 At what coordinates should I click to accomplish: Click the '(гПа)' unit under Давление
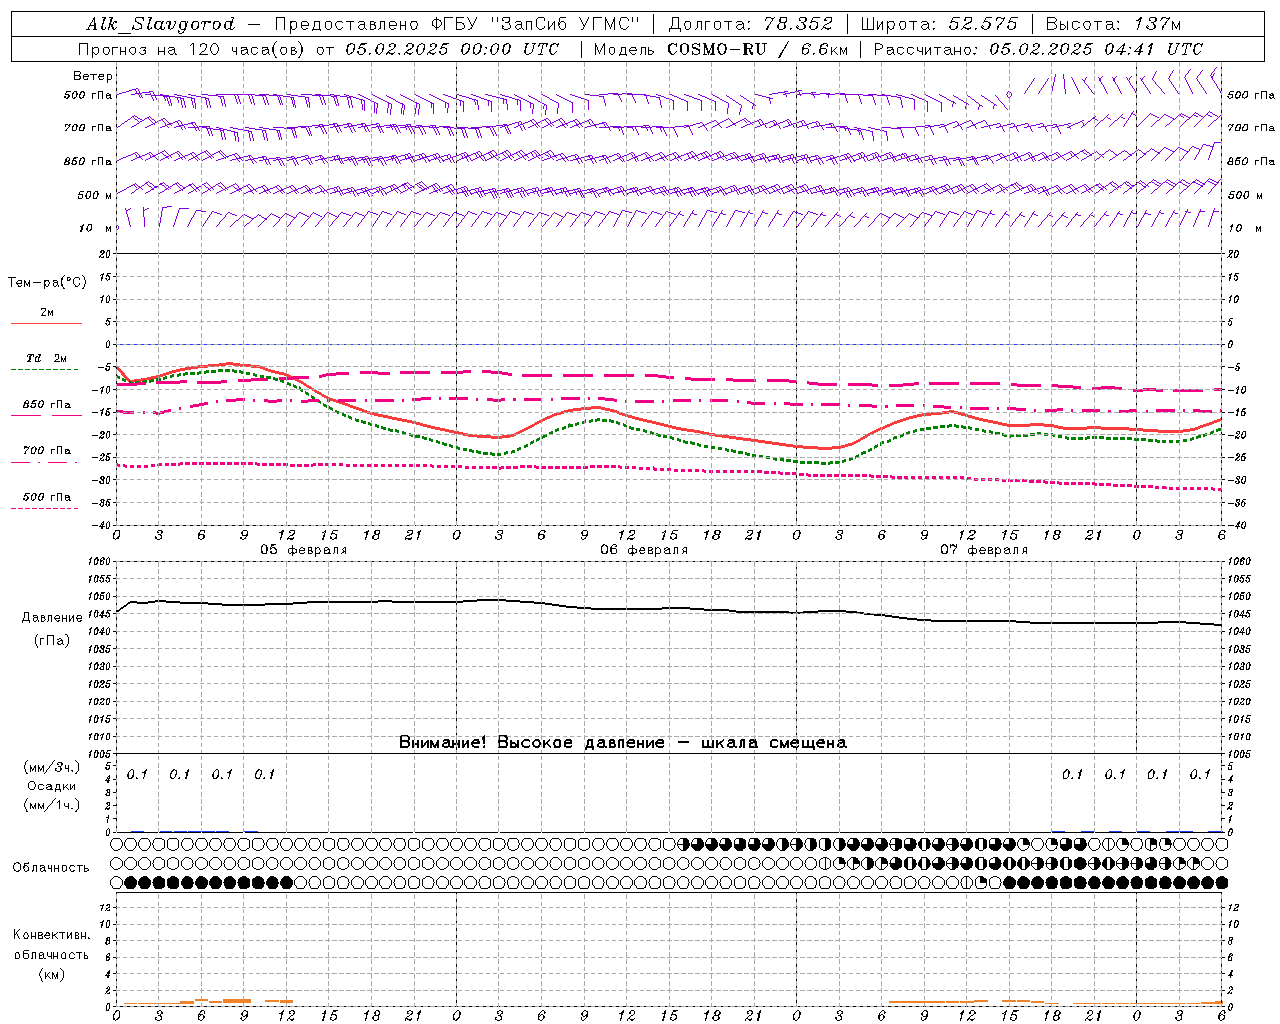pos(52,640)
